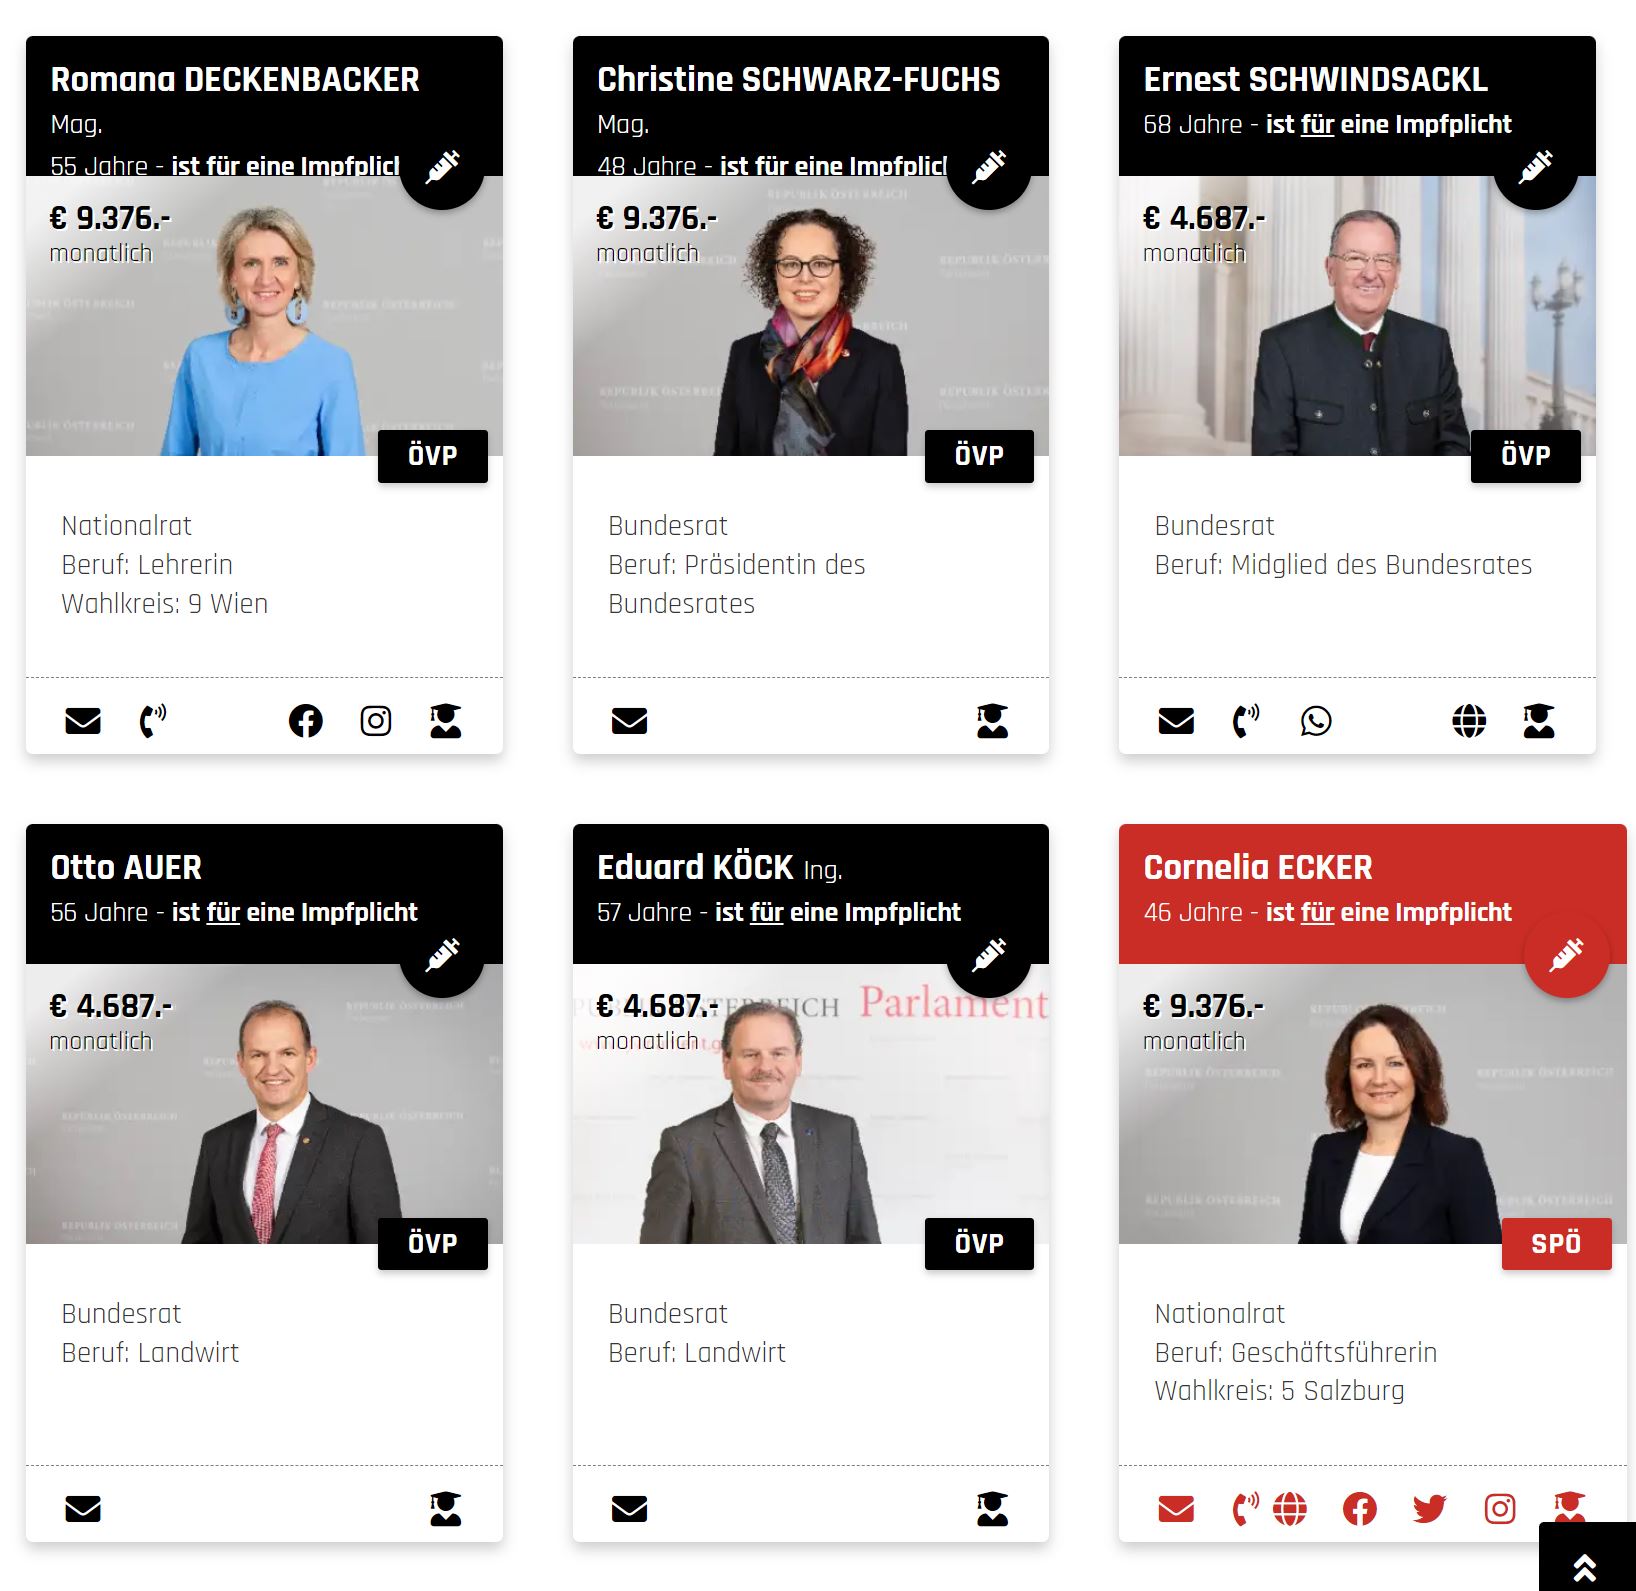Click WhatsApp icon for Ernest Schwindsackl
Screen dimensions: 1636x1591
(1316, 721)
